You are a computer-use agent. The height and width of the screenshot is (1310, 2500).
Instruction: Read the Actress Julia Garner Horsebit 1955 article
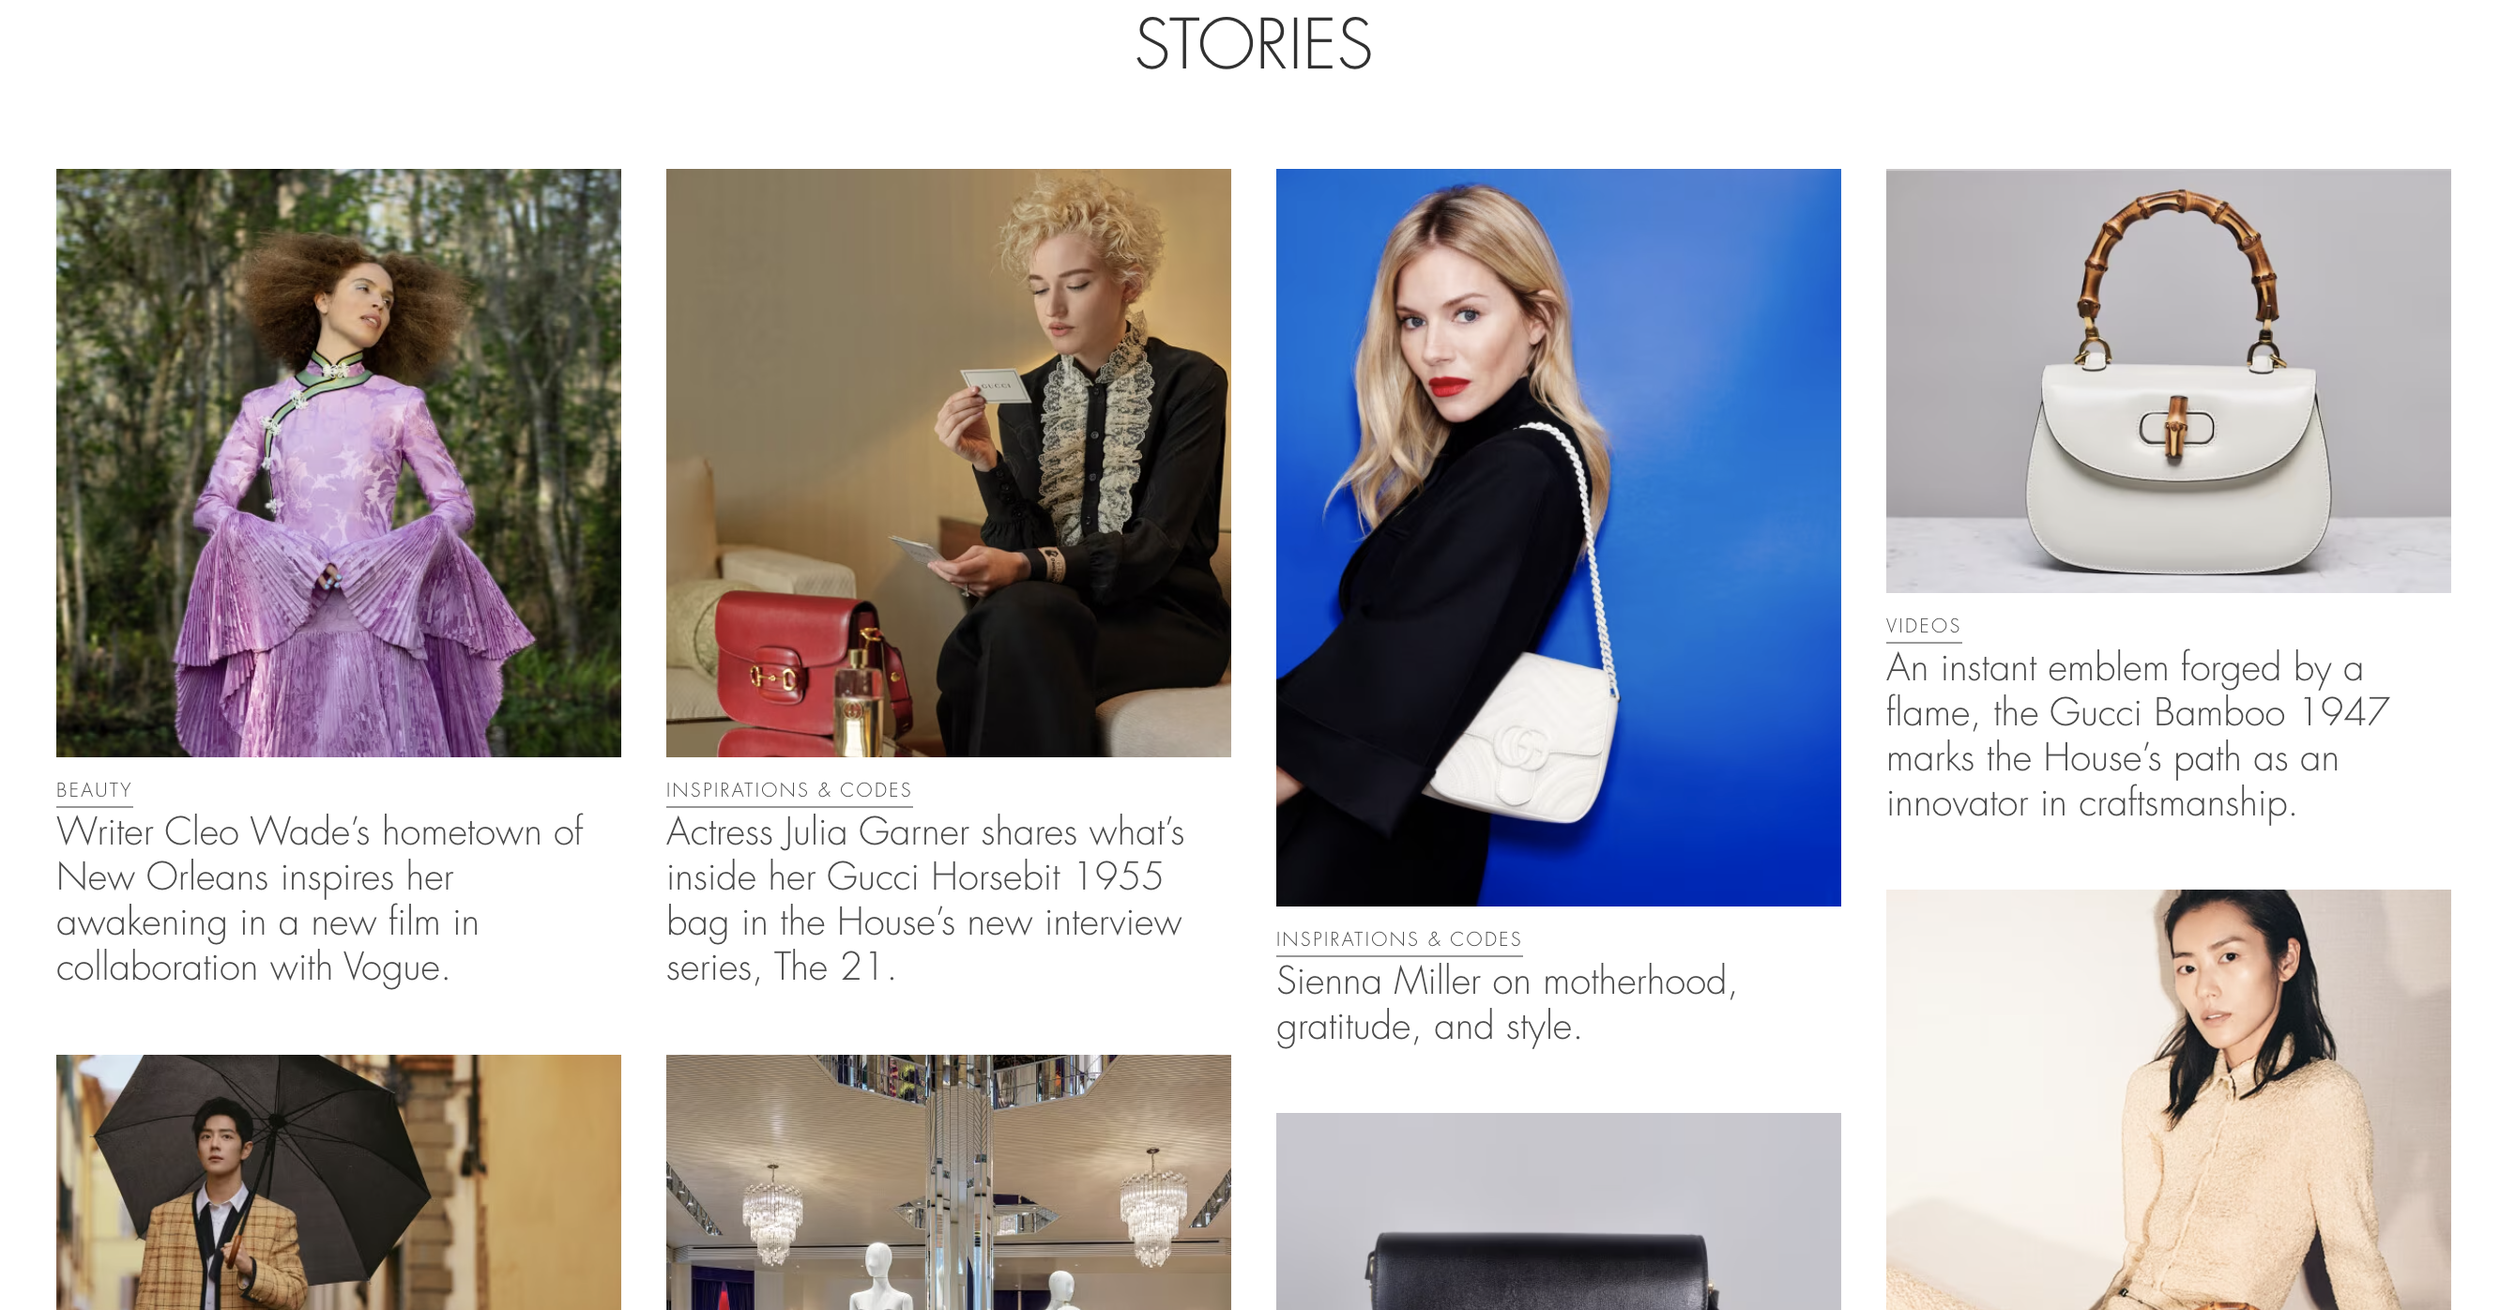925,899
